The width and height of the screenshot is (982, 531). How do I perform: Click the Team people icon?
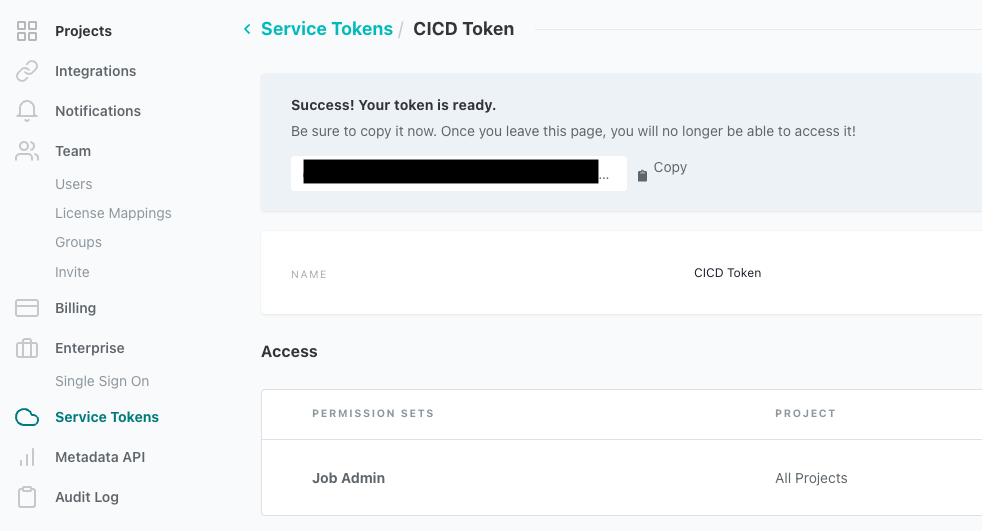pos(27,151)
